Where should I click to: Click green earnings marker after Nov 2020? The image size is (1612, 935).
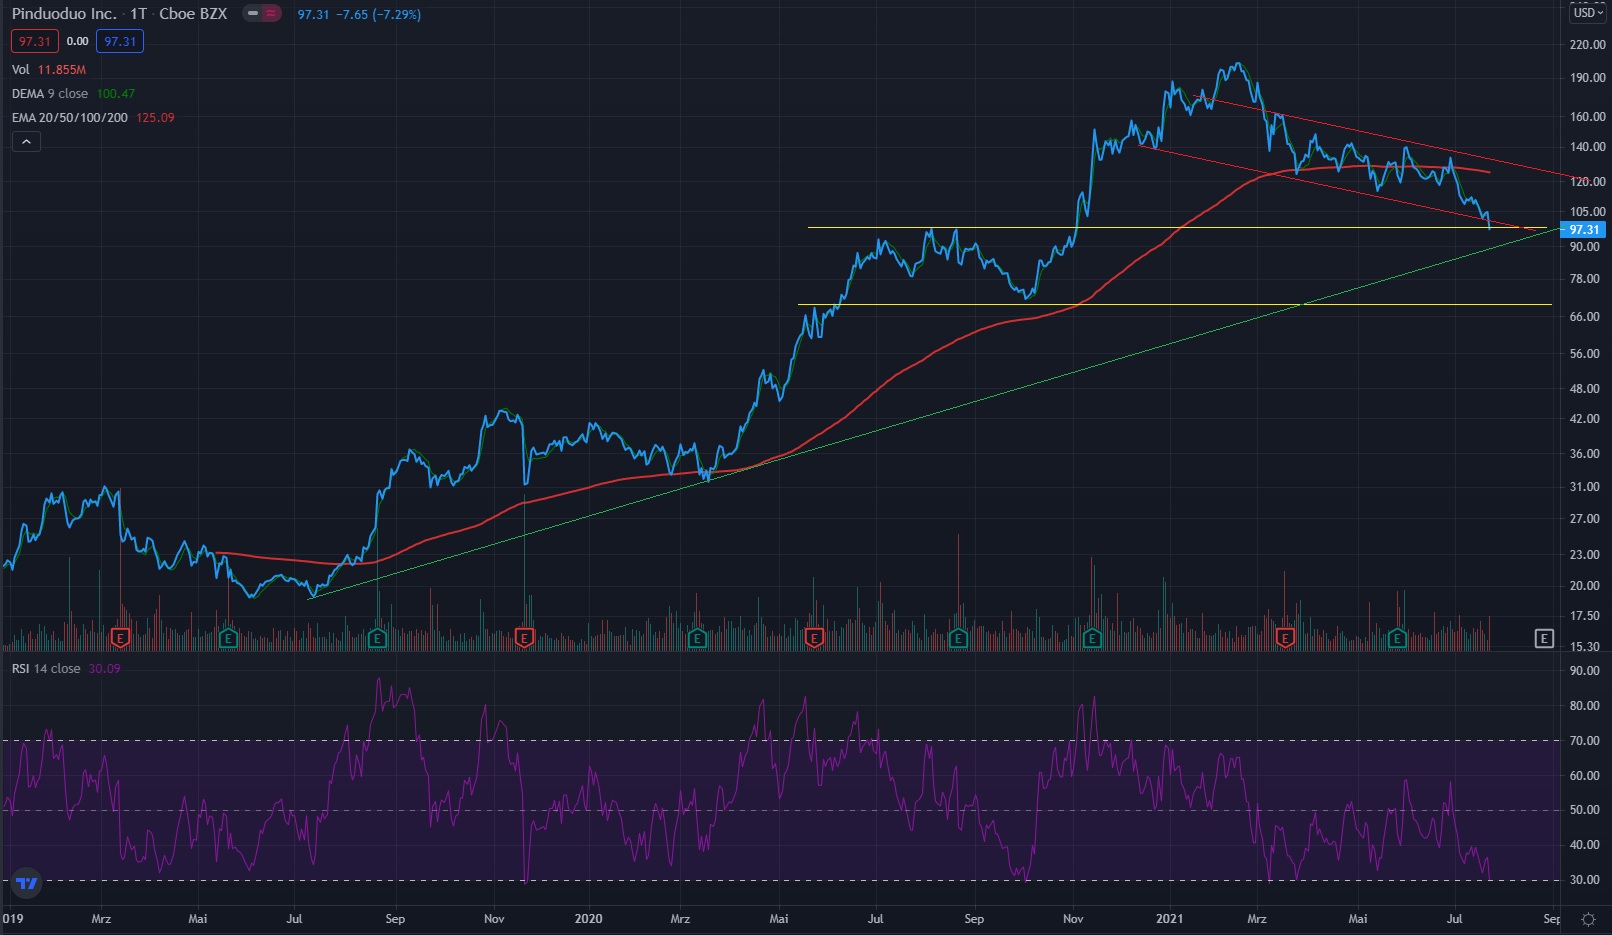(x=1092, y=638)
